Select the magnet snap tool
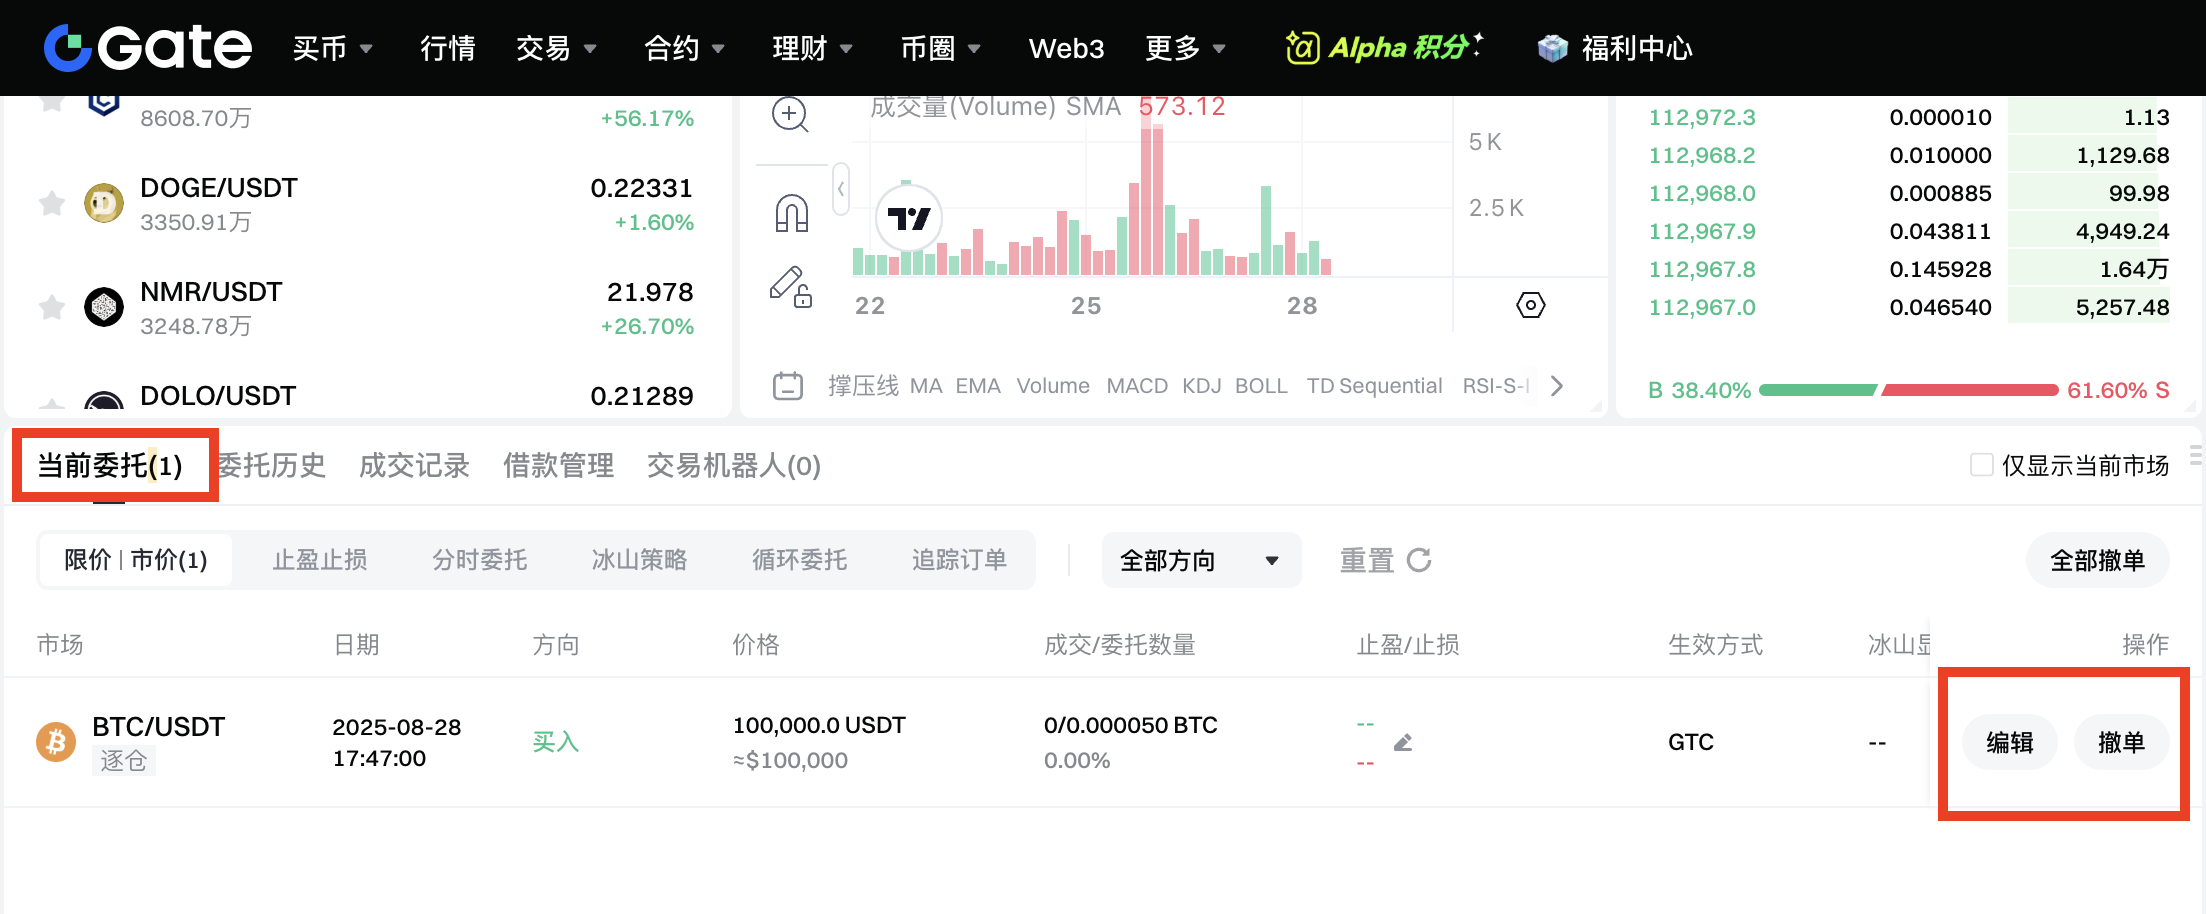 point(791,213)
